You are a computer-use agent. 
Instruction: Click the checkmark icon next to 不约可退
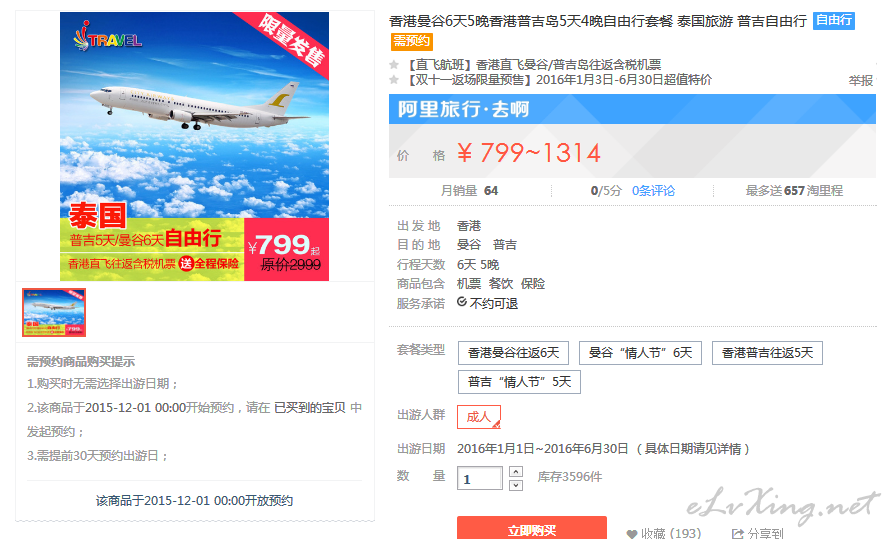click(462, 302)
